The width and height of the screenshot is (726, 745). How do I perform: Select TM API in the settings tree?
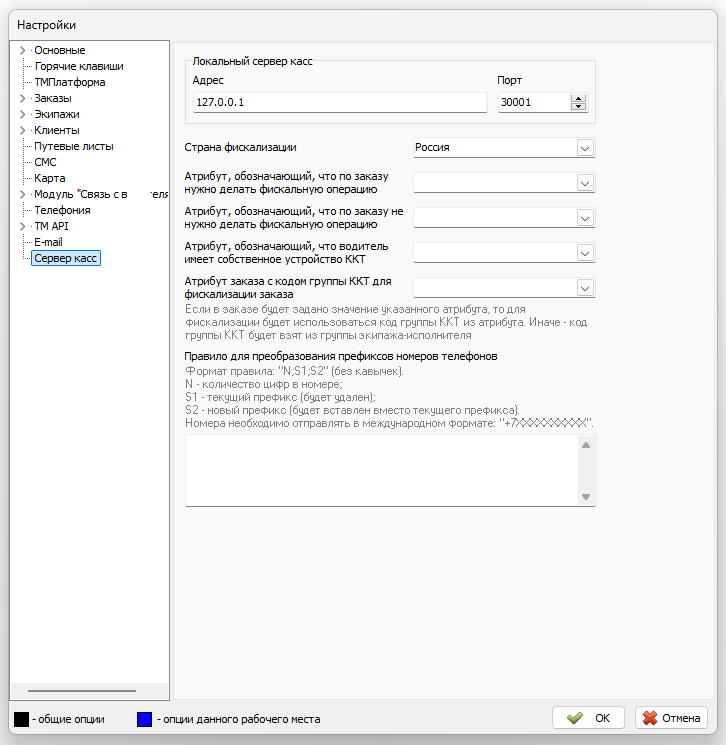click(51, 226)
